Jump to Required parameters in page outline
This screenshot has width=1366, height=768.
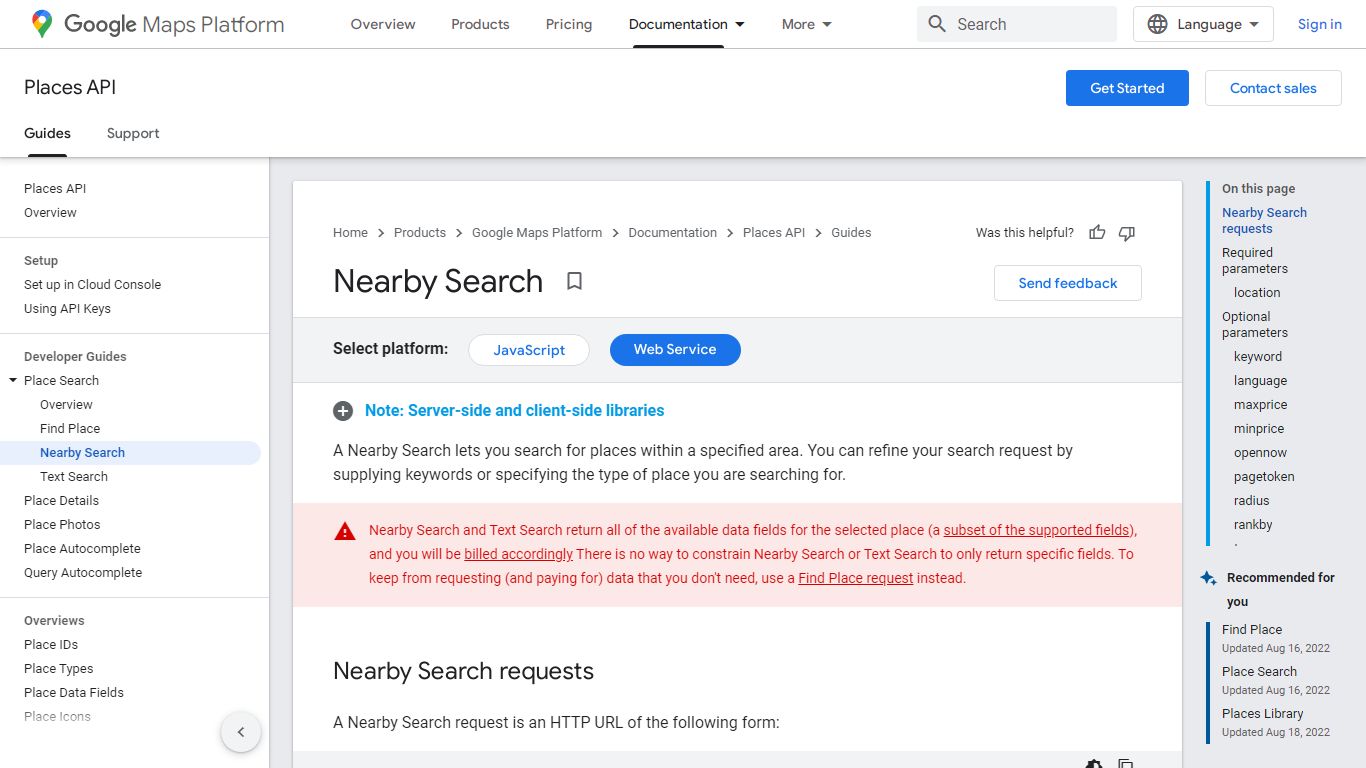click(x=1255, y=260)
